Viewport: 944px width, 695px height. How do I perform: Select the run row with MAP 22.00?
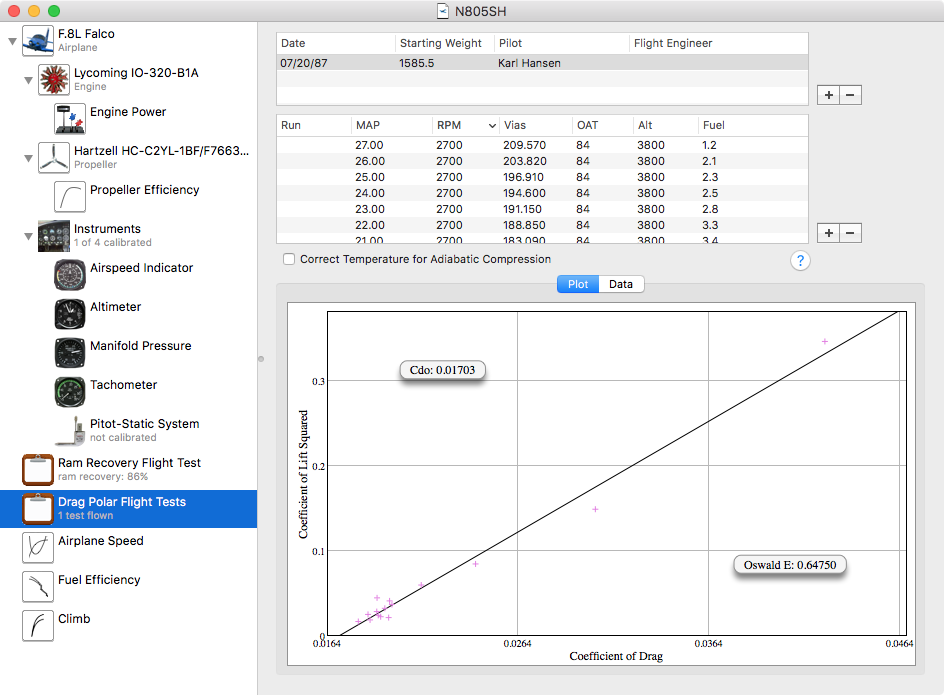pyautogui.click(x=542, y=225)
